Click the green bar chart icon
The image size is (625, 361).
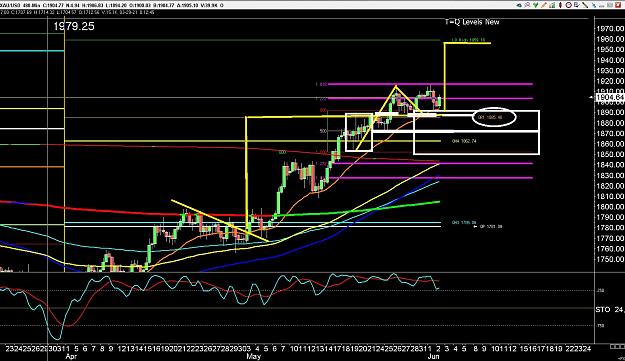[552, 5]
